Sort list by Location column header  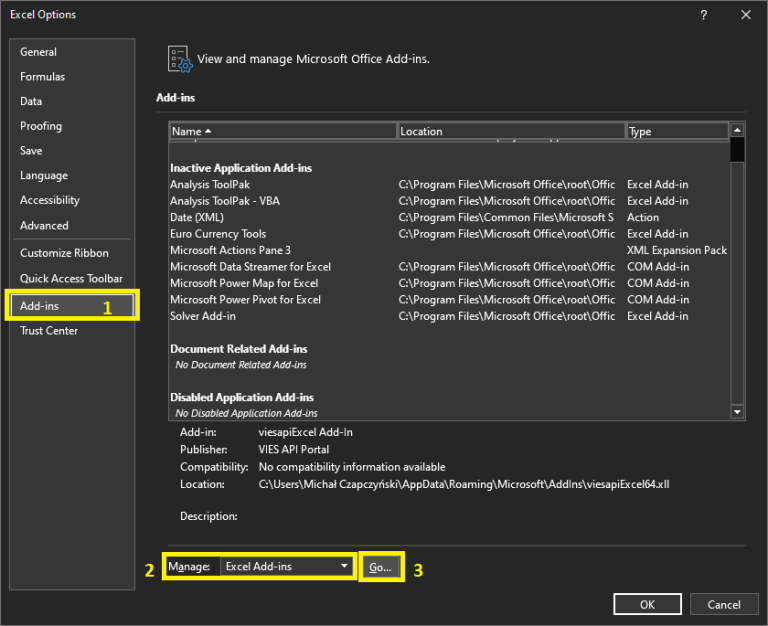(x=510, y=131)
